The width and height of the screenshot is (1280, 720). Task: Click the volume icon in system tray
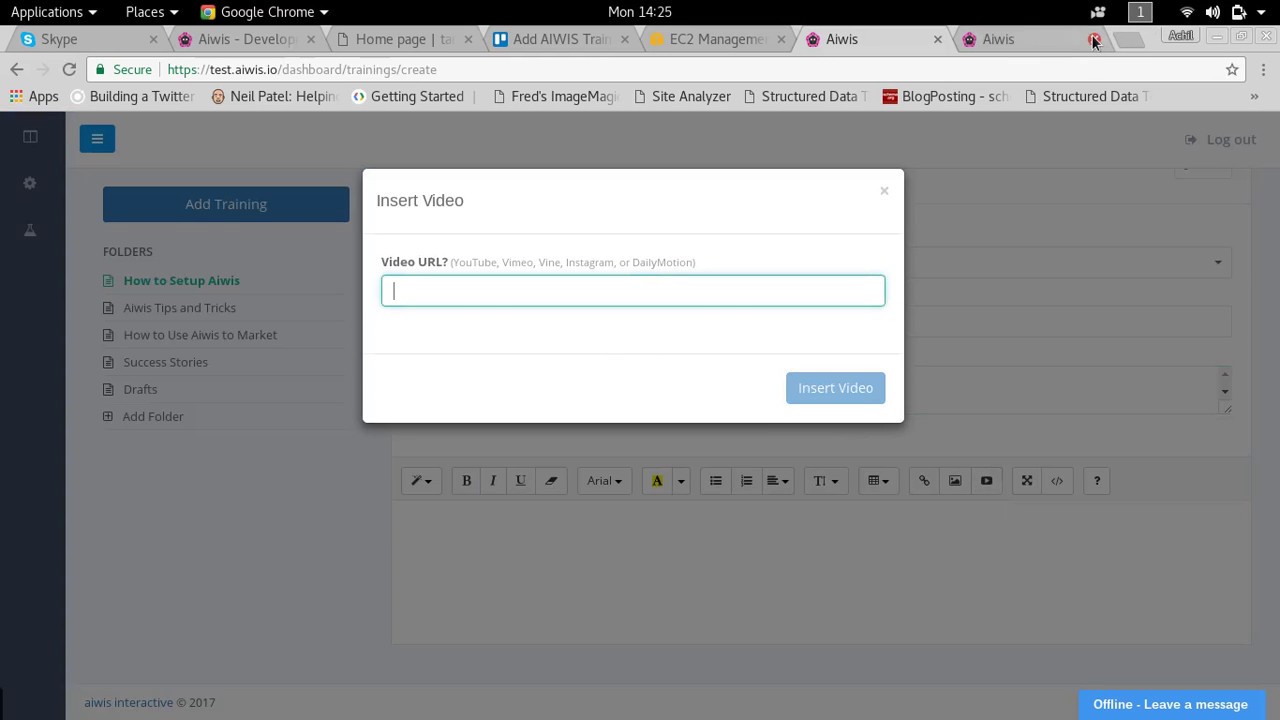click(x=1212, y=12)
